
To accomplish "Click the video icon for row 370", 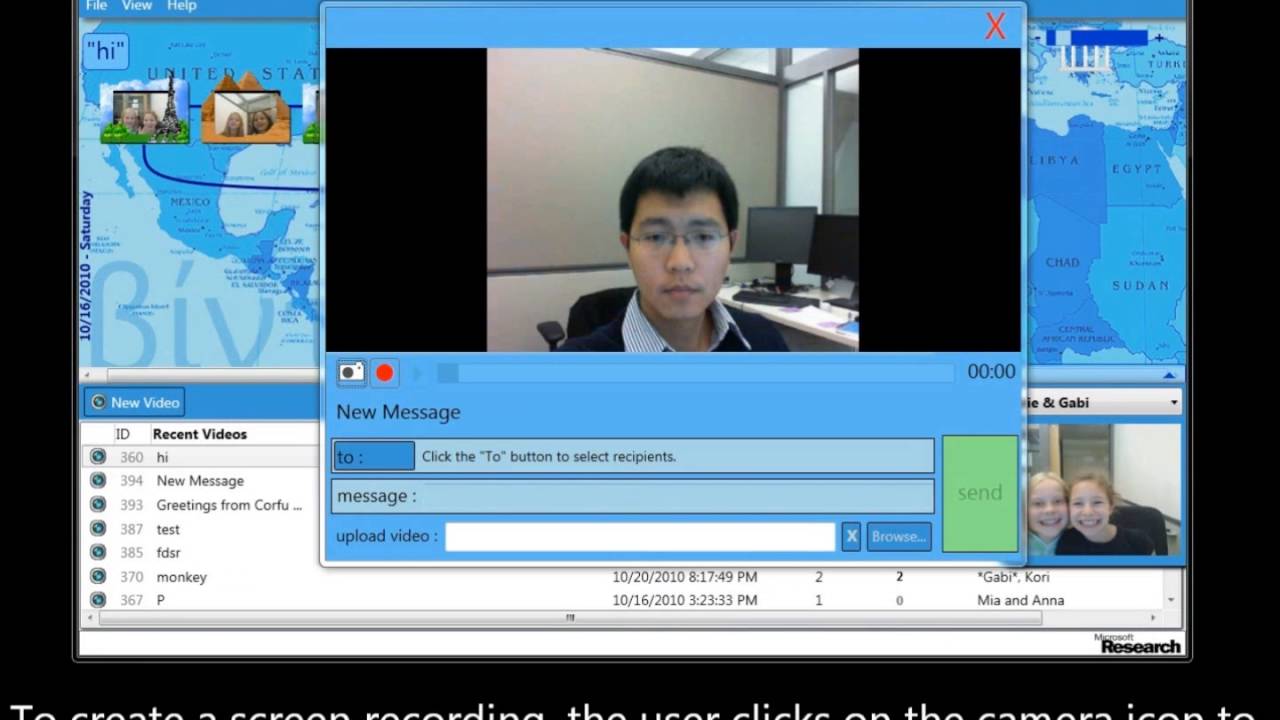I will coord(98,576).
